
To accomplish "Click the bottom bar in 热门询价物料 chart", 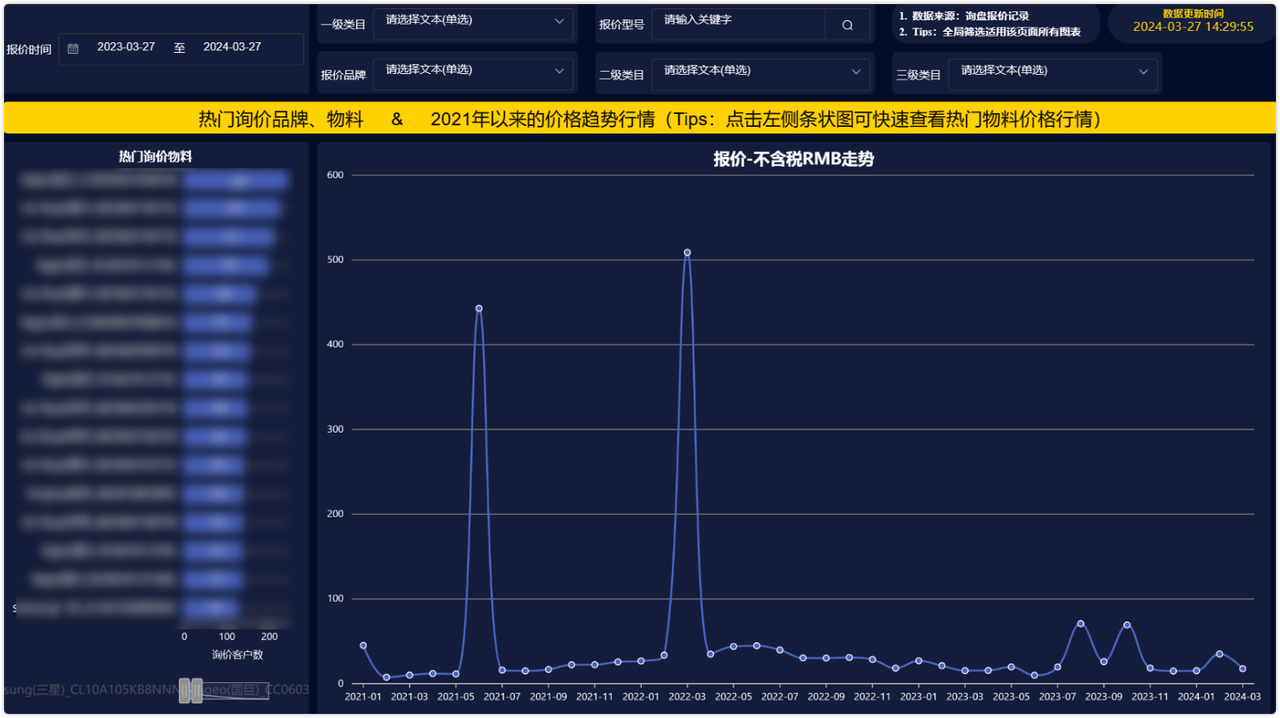I will coord(212,608).
